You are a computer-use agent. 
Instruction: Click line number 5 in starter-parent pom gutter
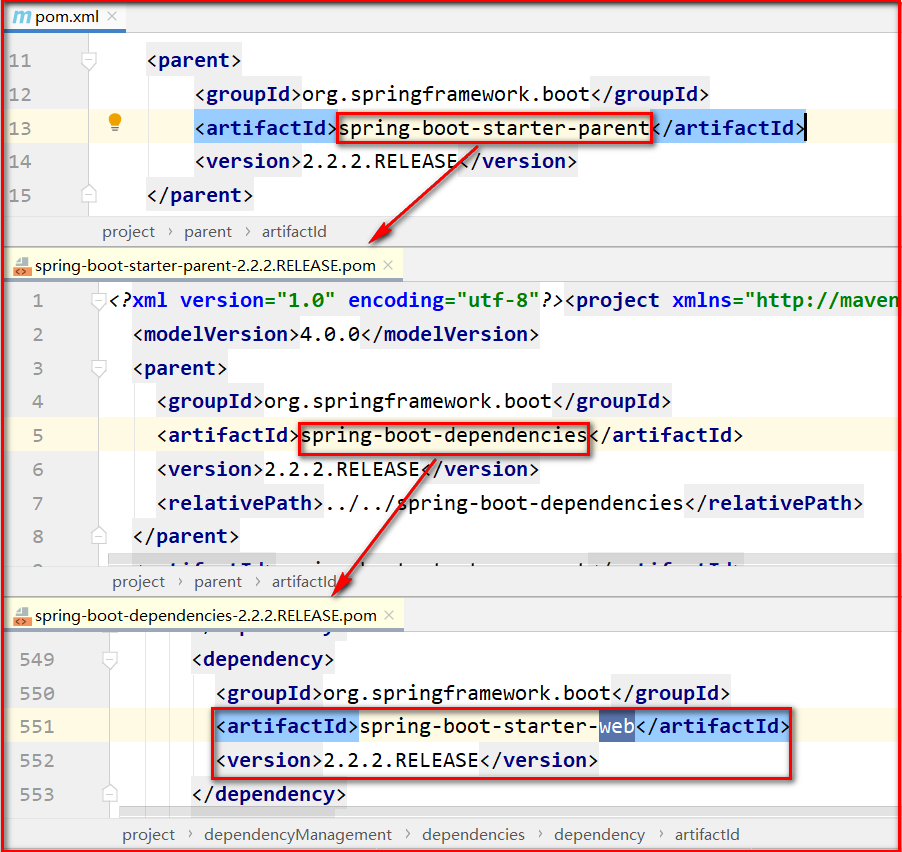[x=37, y=435]
